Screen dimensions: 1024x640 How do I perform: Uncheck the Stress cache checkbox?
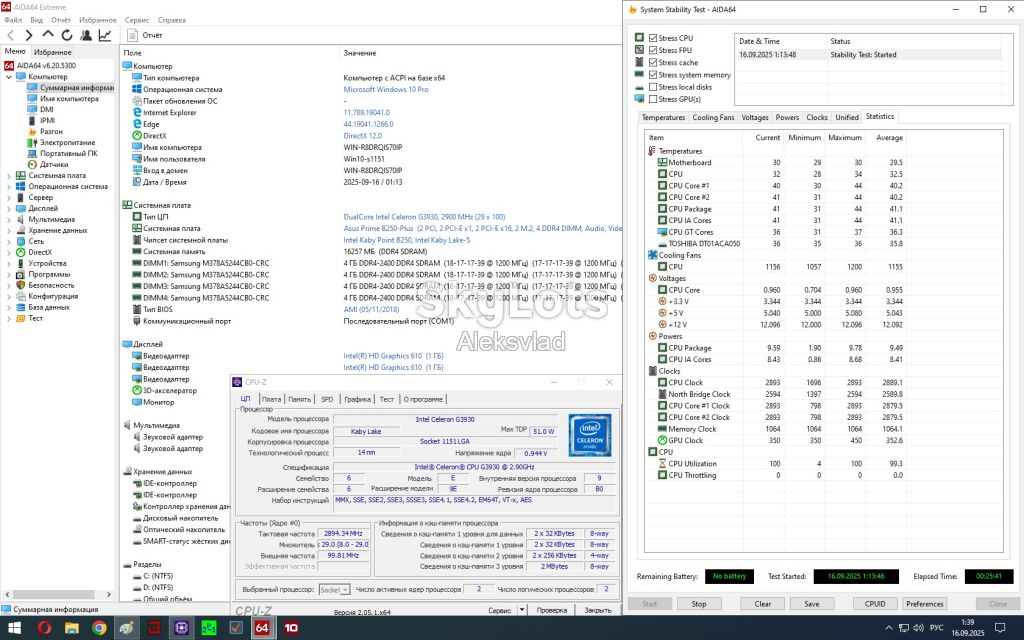tap(653, 63)
